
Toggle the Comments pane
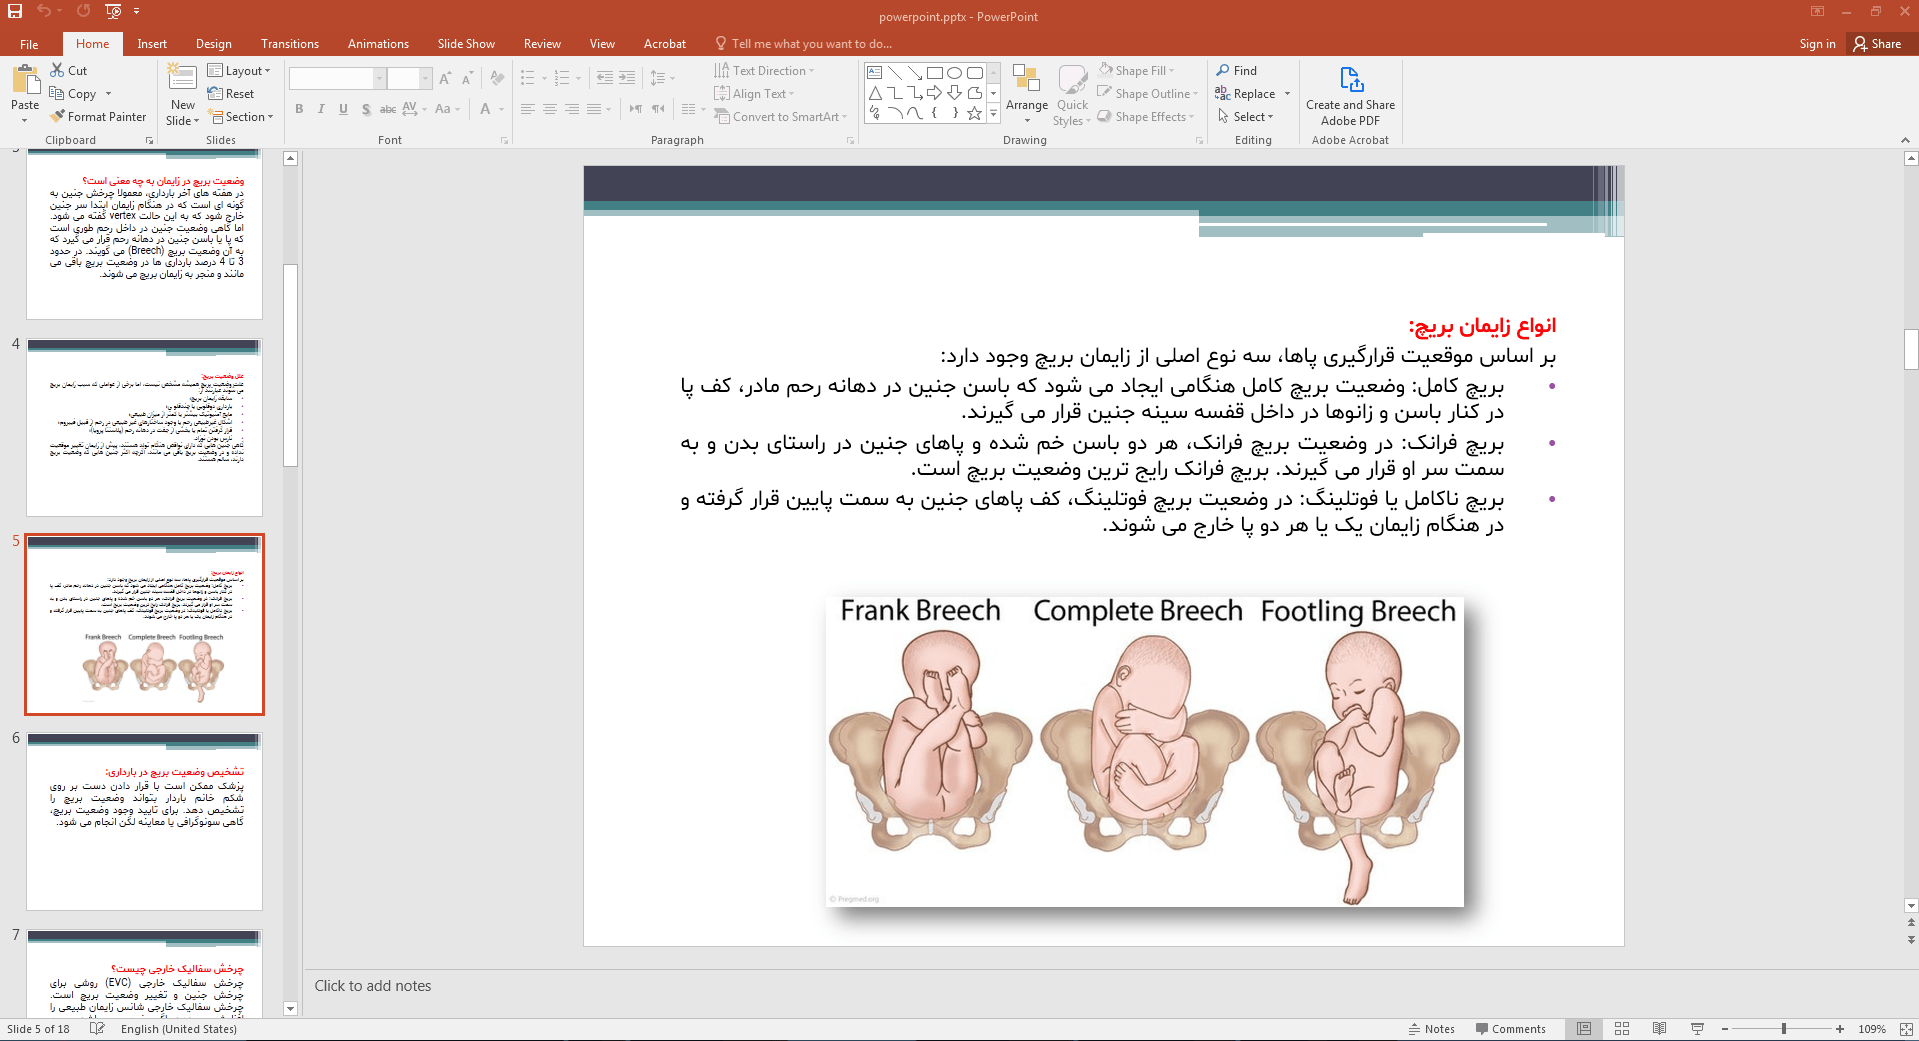[1510, 1029]
